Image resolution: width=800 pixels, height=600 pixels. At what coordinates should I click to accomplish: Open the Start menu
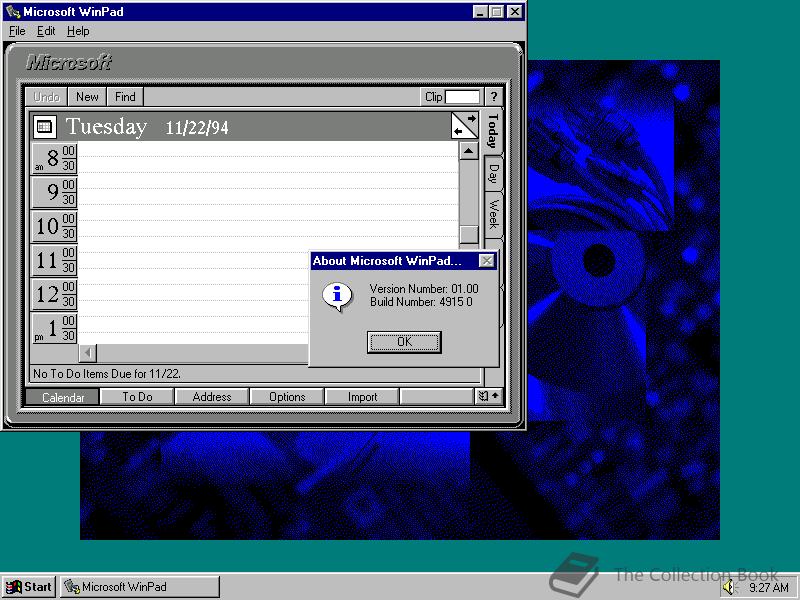click(29, 587)
